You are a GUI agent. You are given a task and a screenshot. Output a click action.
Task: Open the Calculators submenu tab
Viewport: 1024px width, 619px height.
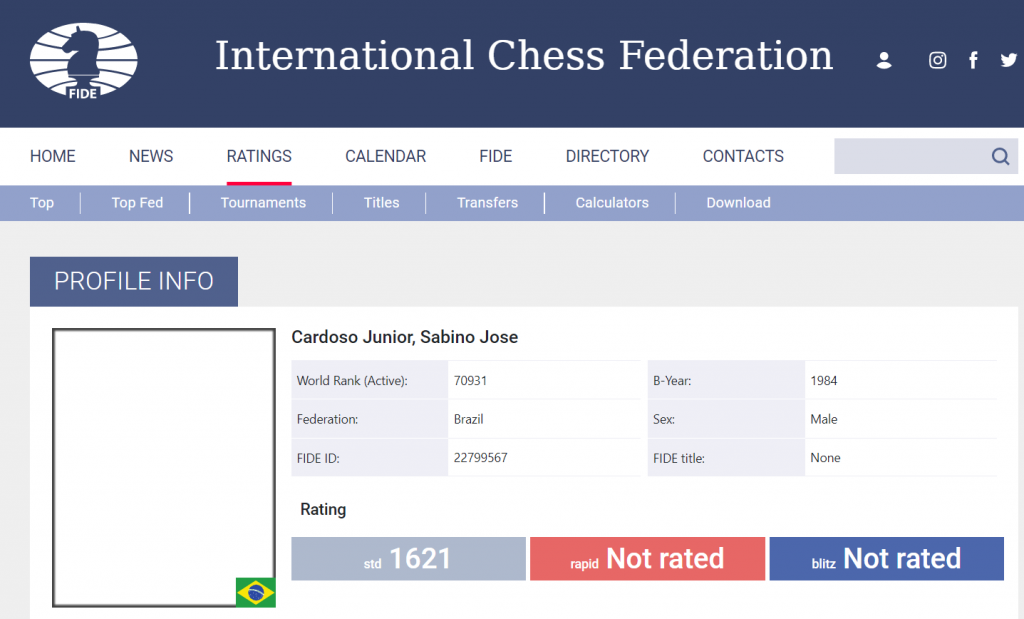coord(612,202)
